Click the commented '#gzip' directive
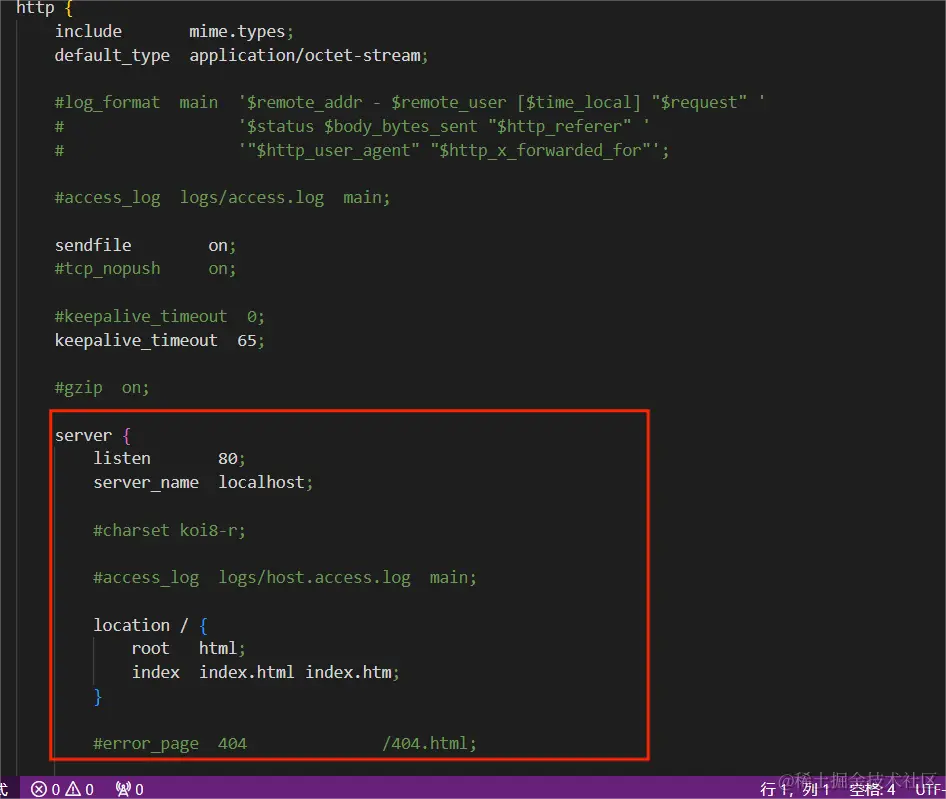Screen dimensions: 946x799 pyautogui.click(x=78, y=387)
